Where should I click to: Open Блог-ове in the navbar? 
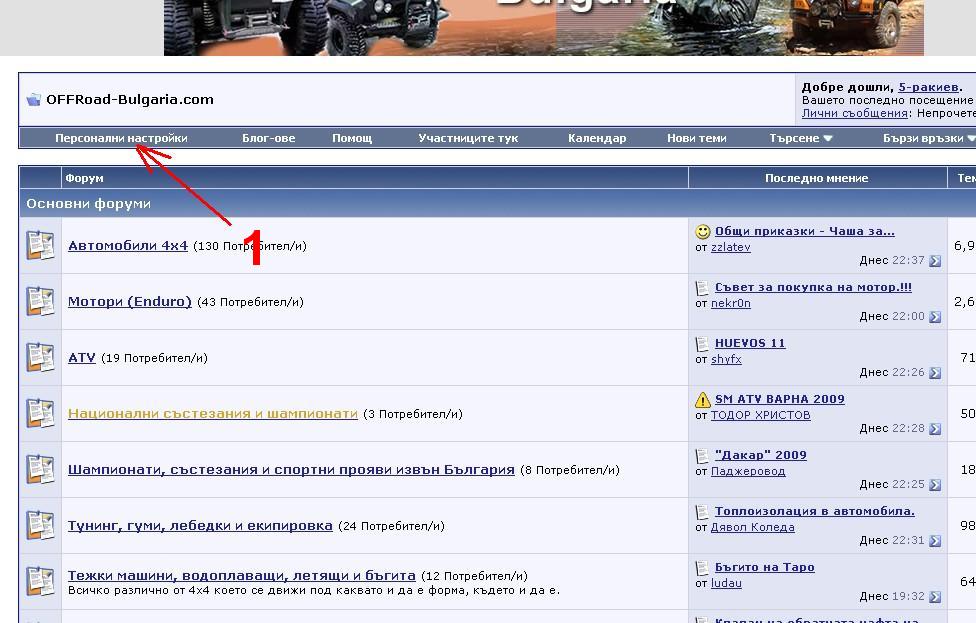(x=268, y=138)
